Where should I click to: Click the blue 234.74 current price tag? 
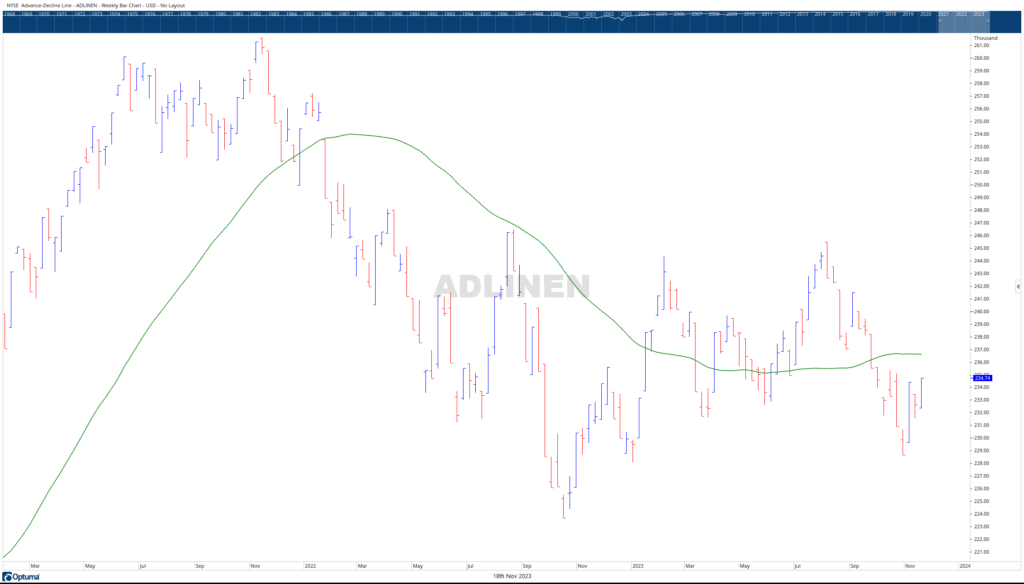pyautogui.click(x=981, y=378)
